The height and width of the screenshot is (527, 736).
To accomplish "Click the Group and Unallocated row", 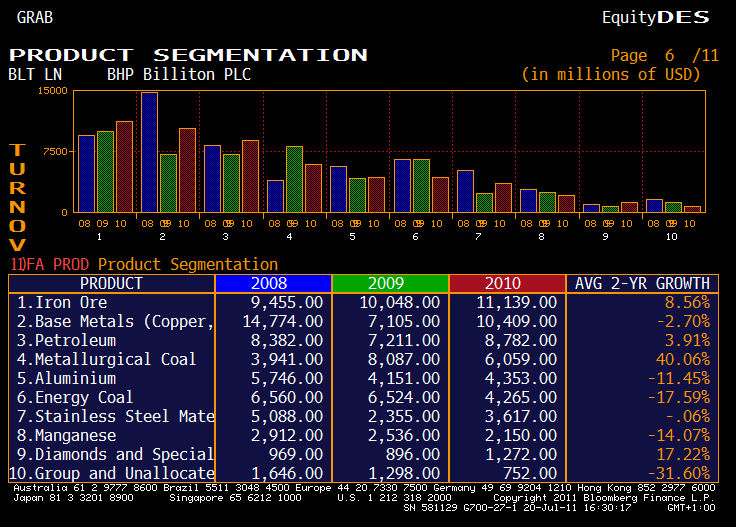I will (113, 473).
